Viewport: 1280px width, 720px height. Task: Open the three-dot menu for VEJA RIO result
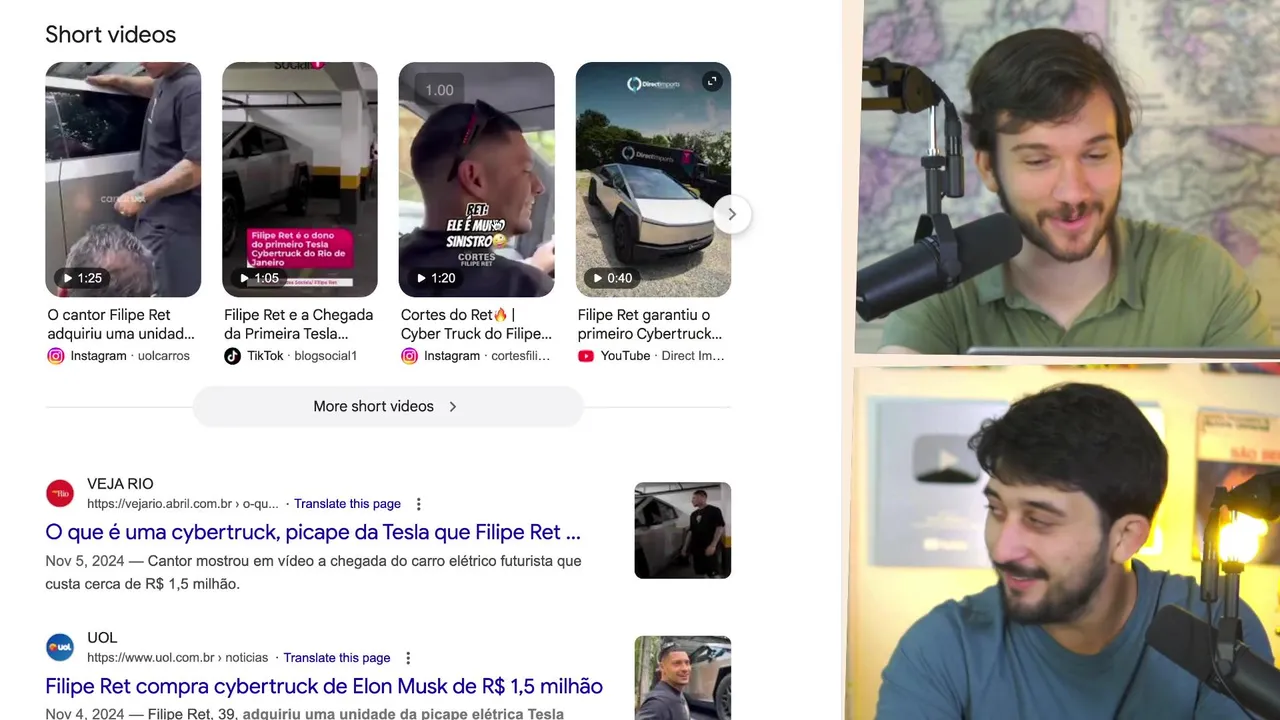tap(419, 504)
